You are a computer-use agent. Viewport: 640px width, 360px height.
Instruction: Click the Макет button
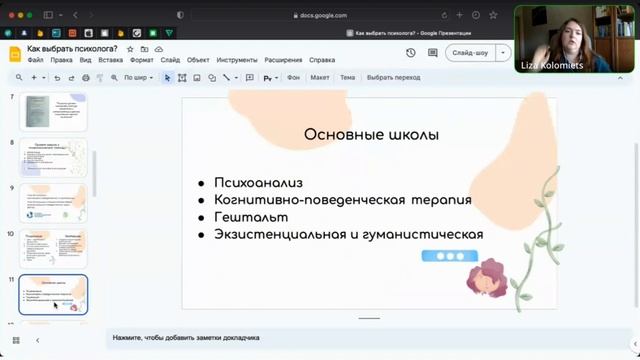[320, 78]
